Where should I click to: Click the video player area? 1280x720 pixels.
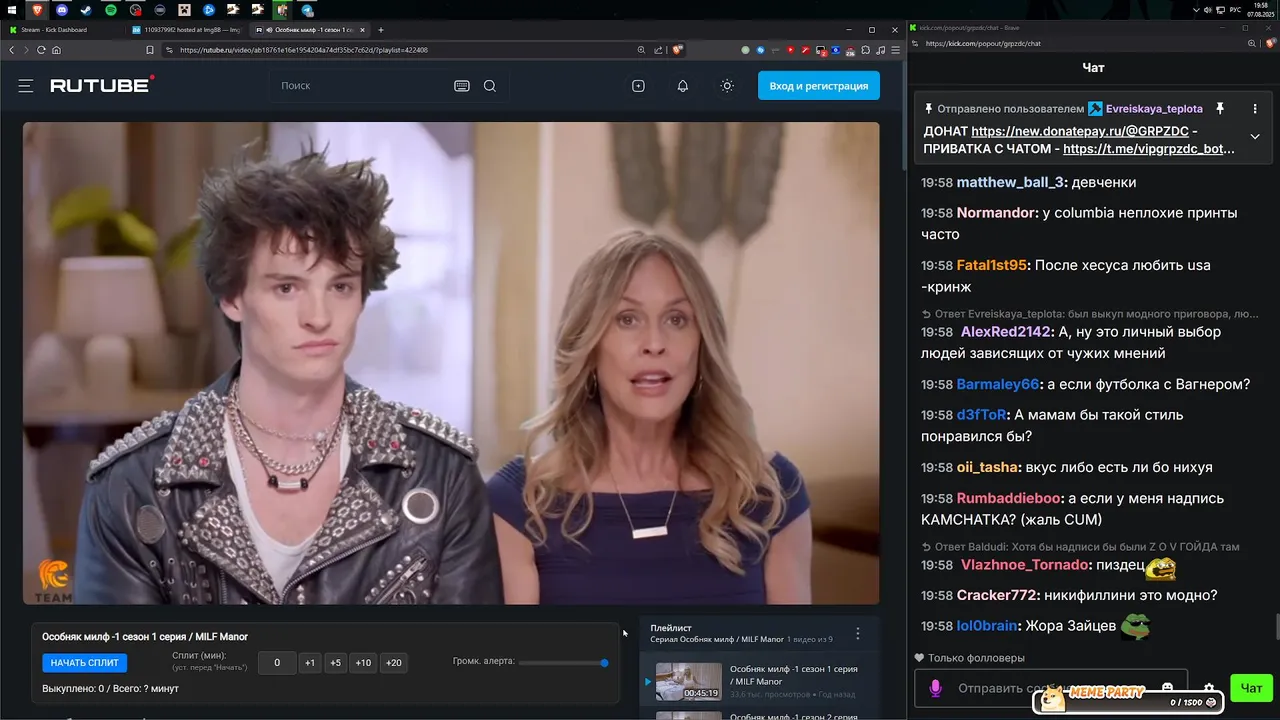(x=451, y=363)
